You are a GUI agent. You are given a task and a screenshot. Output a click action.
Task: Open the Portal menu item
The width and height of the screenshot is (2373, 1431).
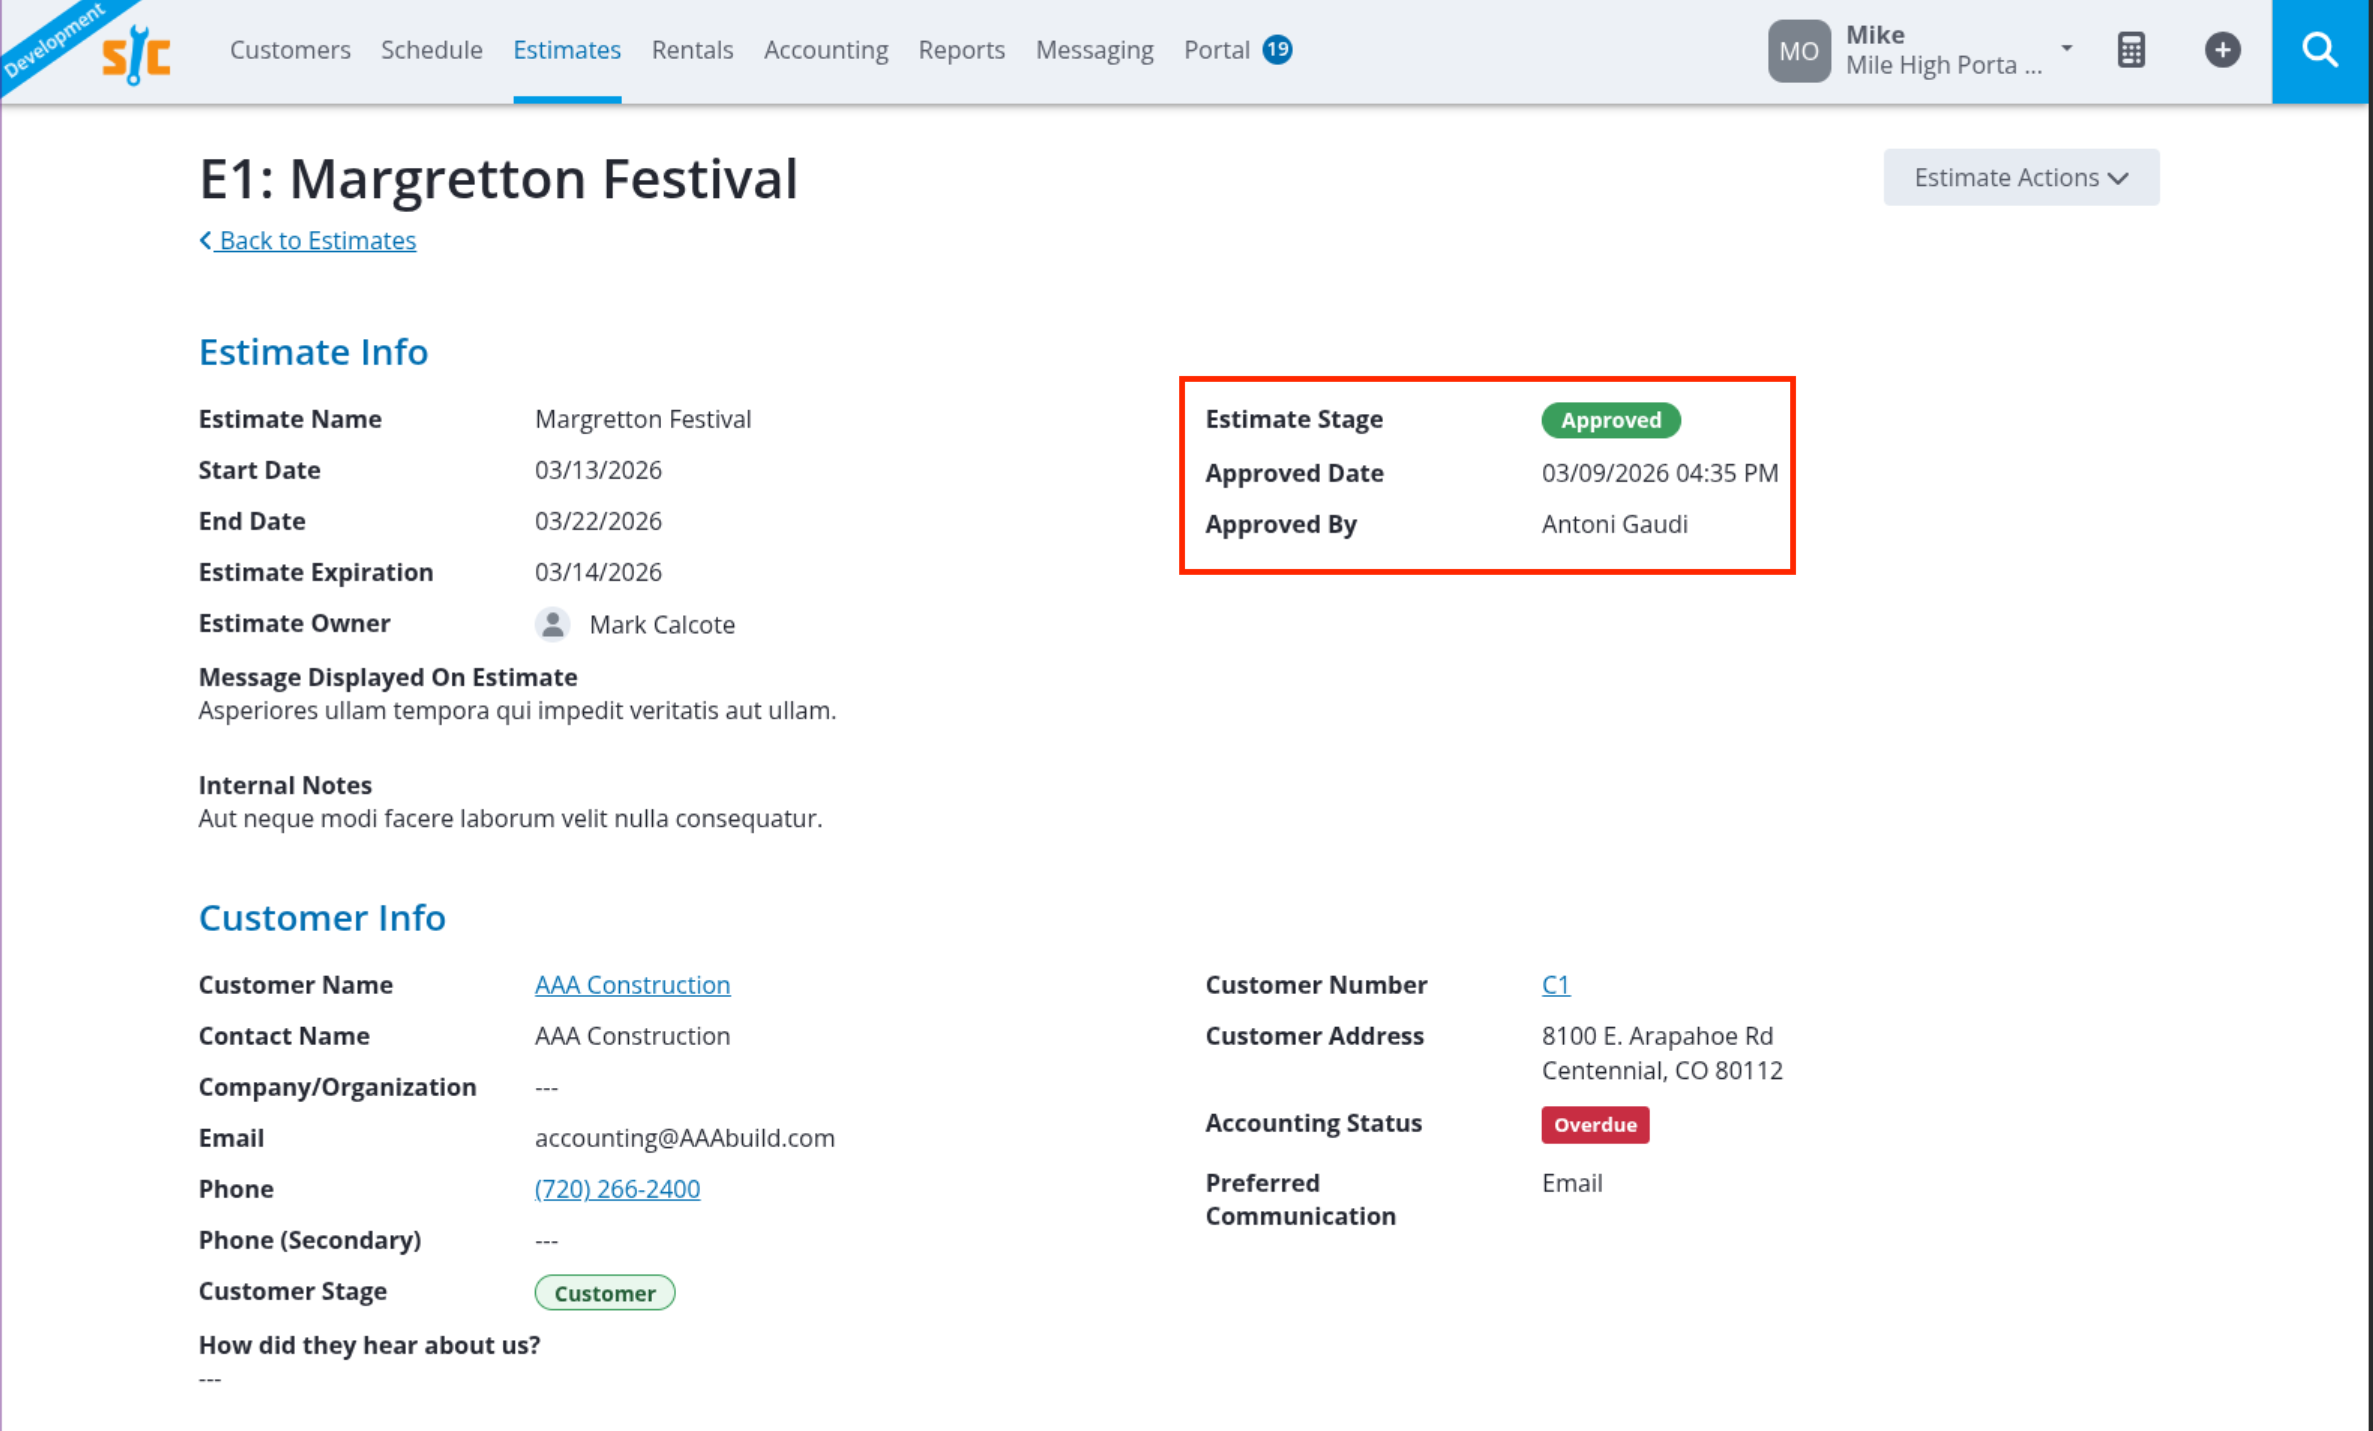(1216, 50)
